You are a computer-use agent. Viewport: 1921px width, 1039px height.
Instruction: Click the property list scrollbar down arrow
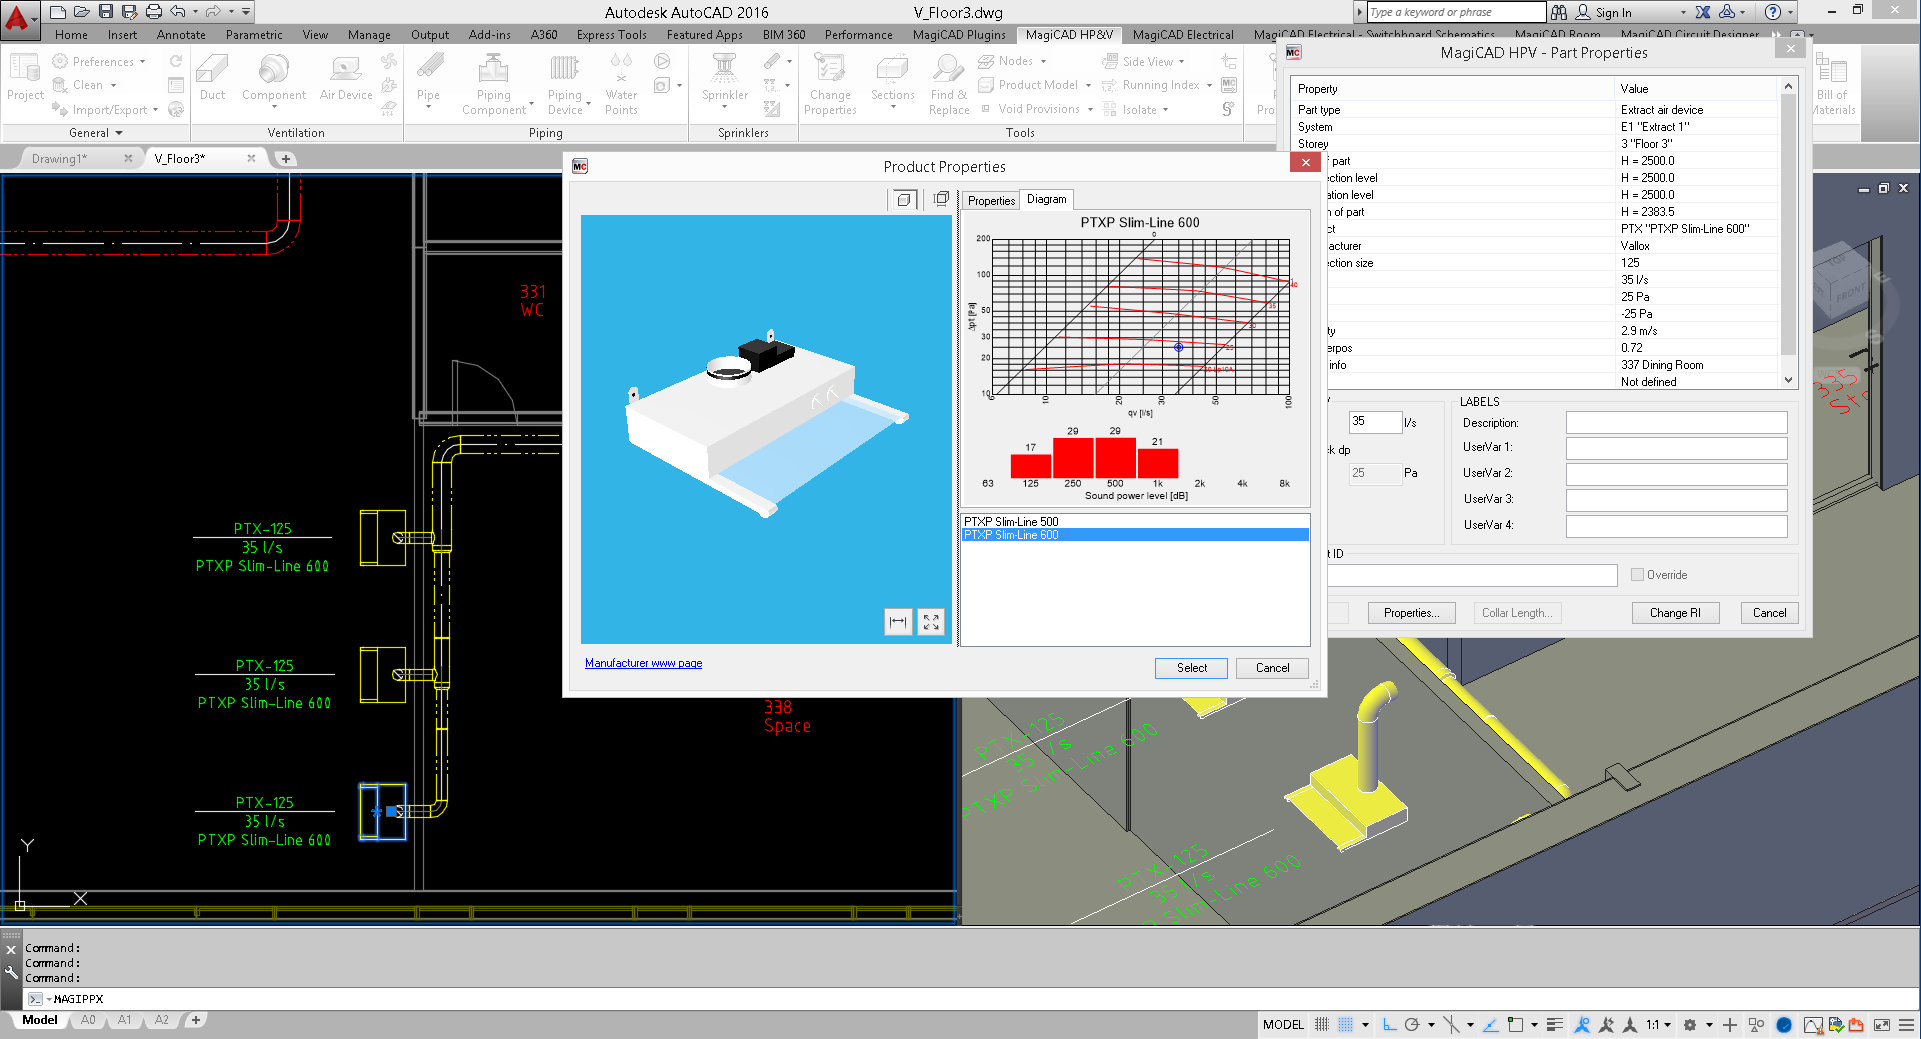pos(1788,380)
